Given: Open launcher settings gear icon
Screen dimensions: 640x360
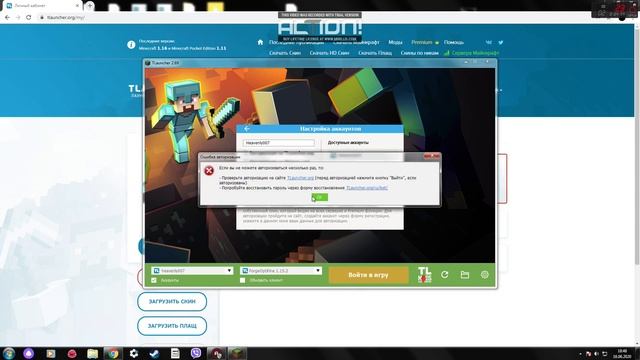Looking at the screenshot, I should [x=484, y=275].
